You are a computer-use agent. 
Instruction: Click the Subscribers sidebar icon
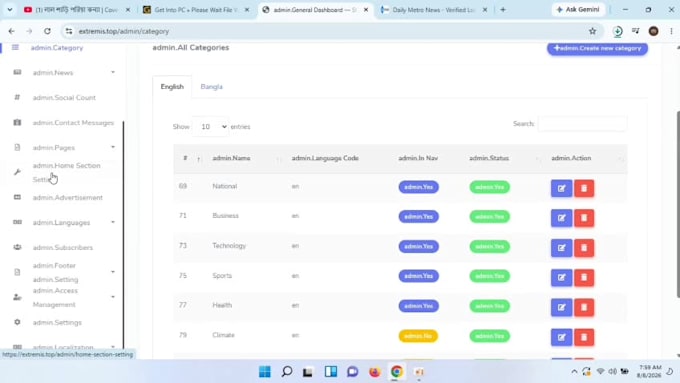coord(17,247)
